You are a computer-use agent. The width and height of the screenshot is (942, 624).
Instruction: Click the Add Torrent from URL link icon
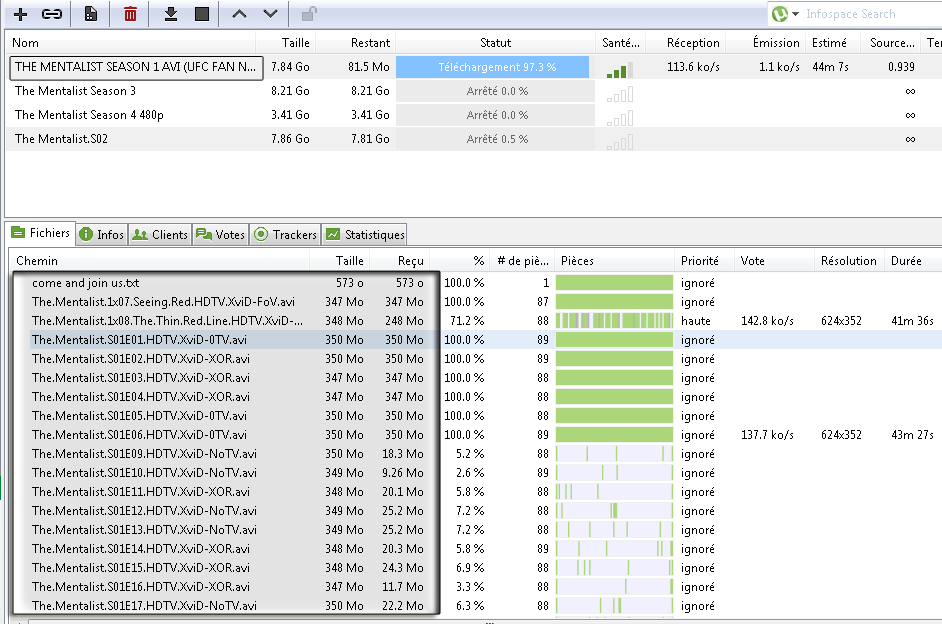pos(52,14)
